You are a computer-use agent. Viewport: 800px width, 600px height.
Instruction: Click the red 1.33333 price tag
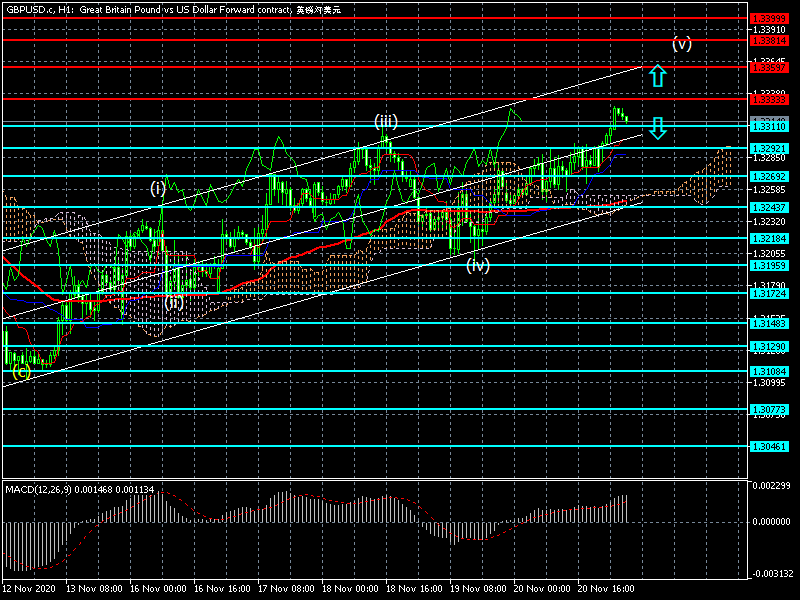(769, 99)
